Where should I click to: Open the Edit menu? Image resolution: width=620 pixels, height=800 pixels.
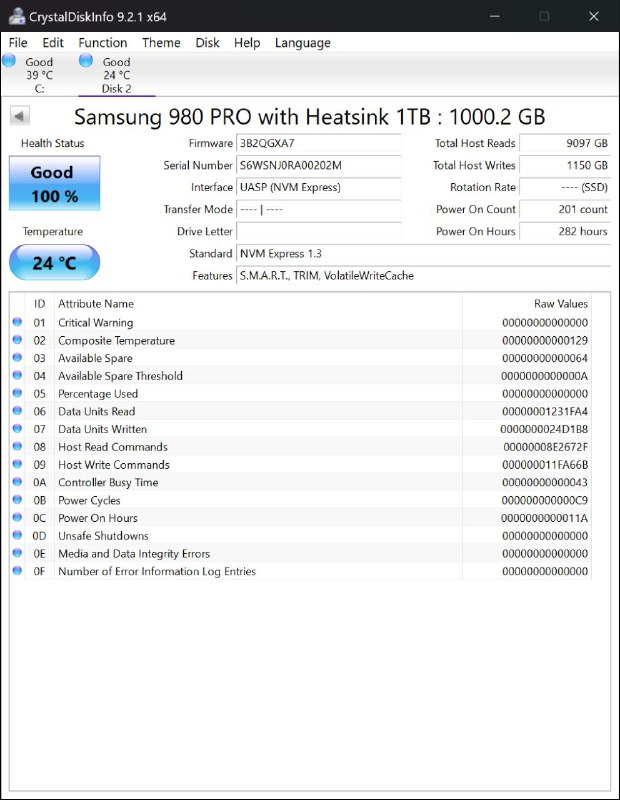[x=53, y=43]
